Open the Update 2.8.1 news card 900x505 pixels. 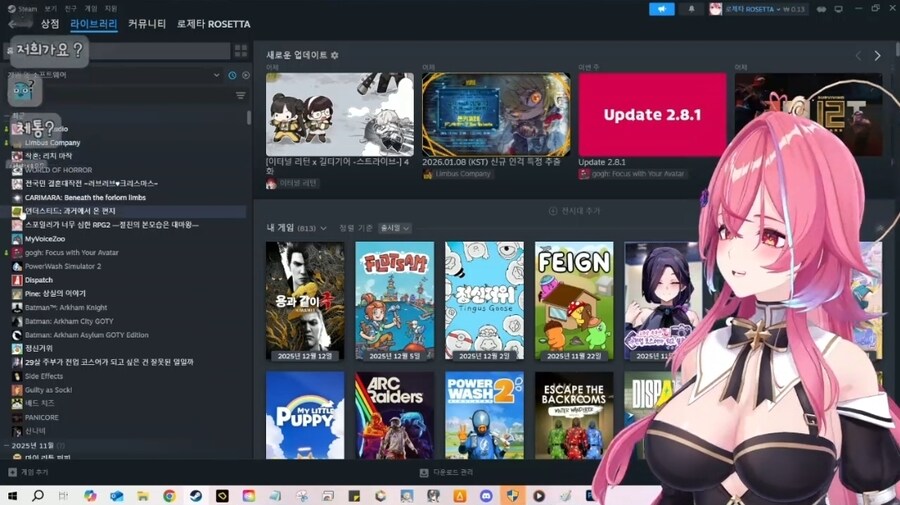[652, 115]
